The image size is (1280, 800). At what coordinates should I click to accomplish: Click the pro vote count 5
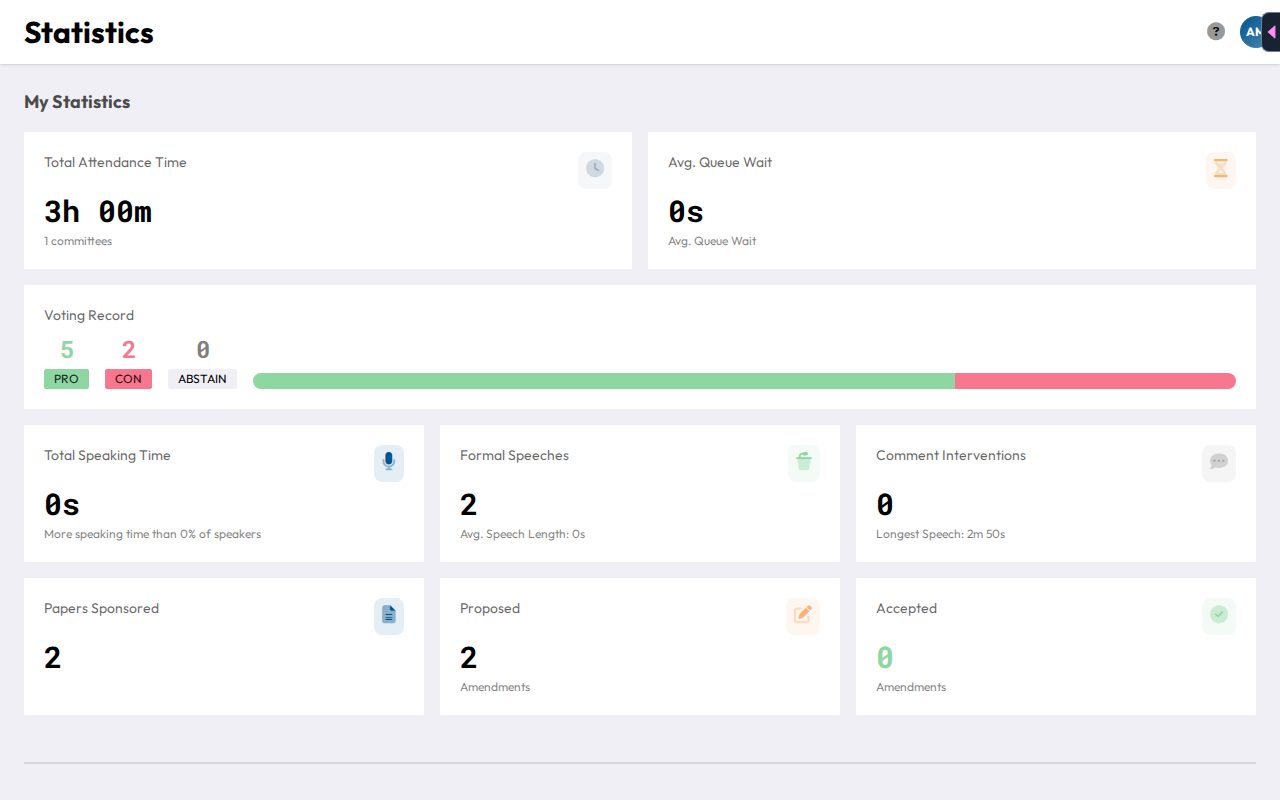tap(67, 350)
